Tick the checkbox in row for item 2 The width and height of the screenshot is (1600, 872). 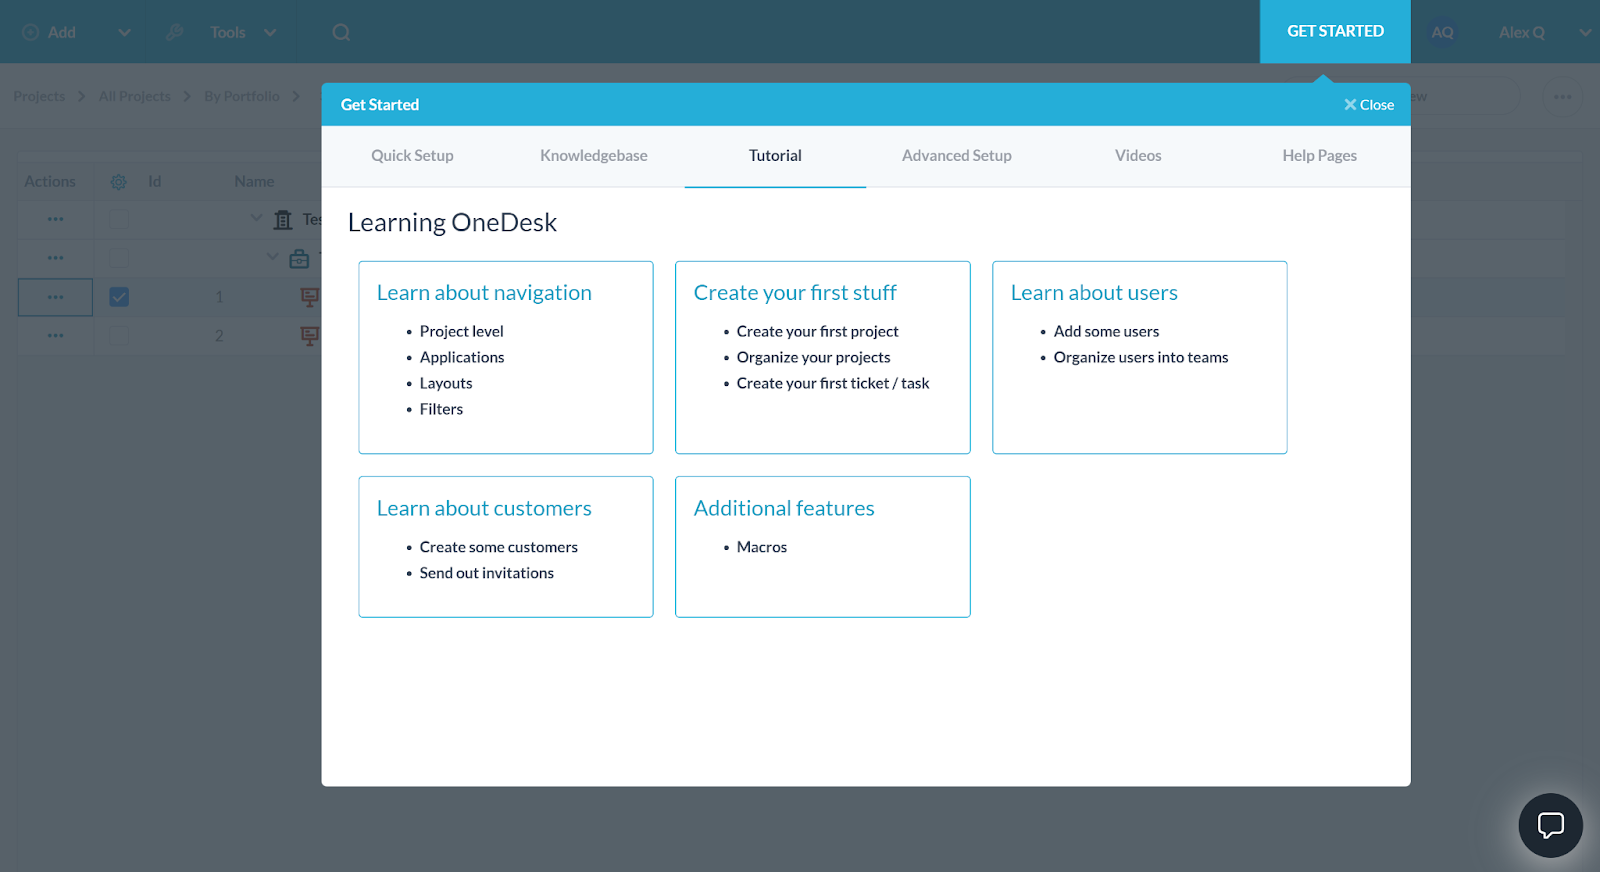(x=119, y=336)
